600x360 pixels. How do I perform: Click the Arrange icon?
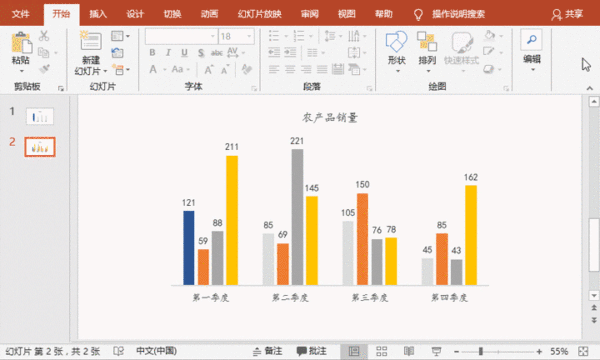coord(427,42)
